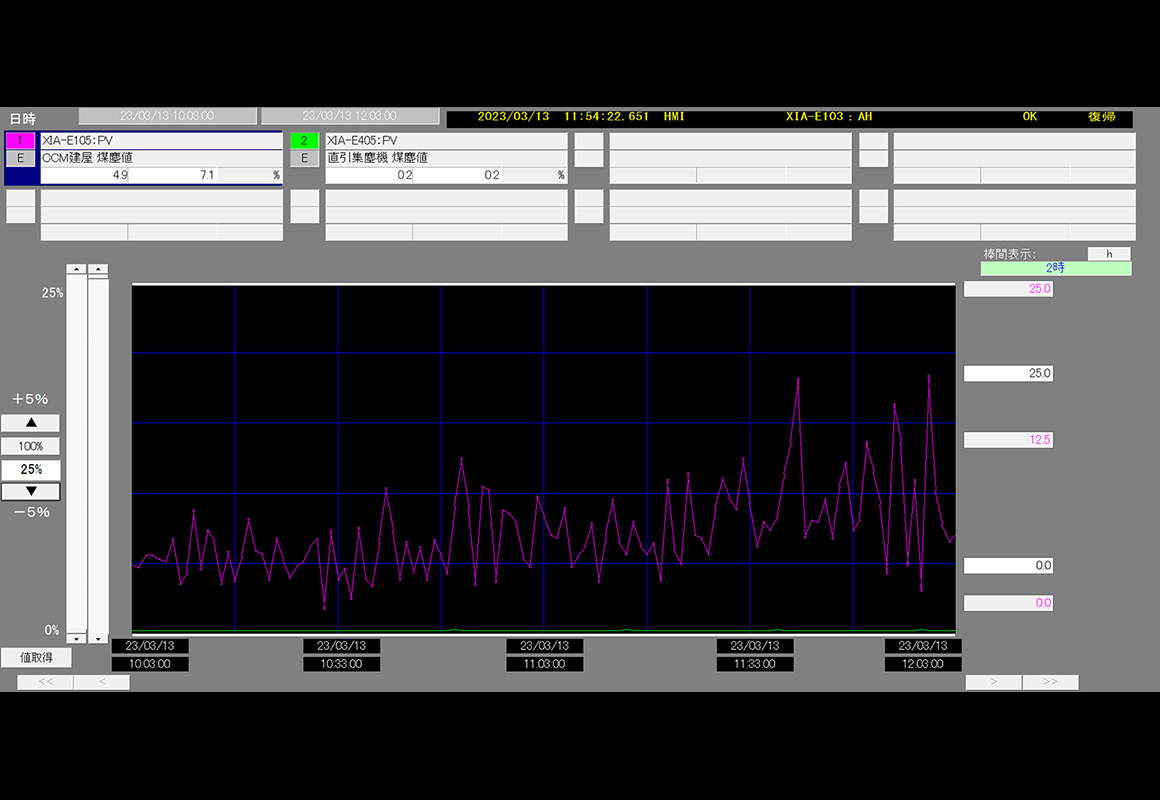Click the XIA-E103 : AH alarm message
Viewport: 1160px width, 800px height.
[x=829, y=116]
